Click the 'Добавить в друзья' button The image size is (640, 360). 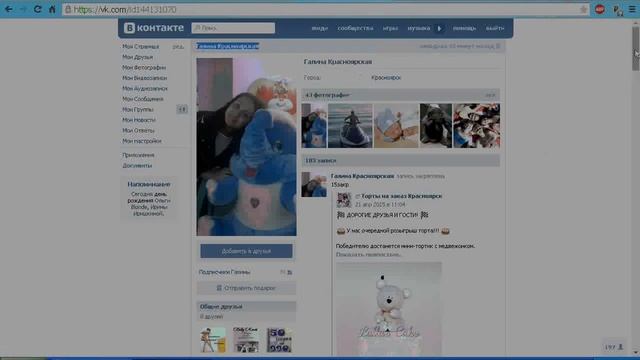click(247, 251)
